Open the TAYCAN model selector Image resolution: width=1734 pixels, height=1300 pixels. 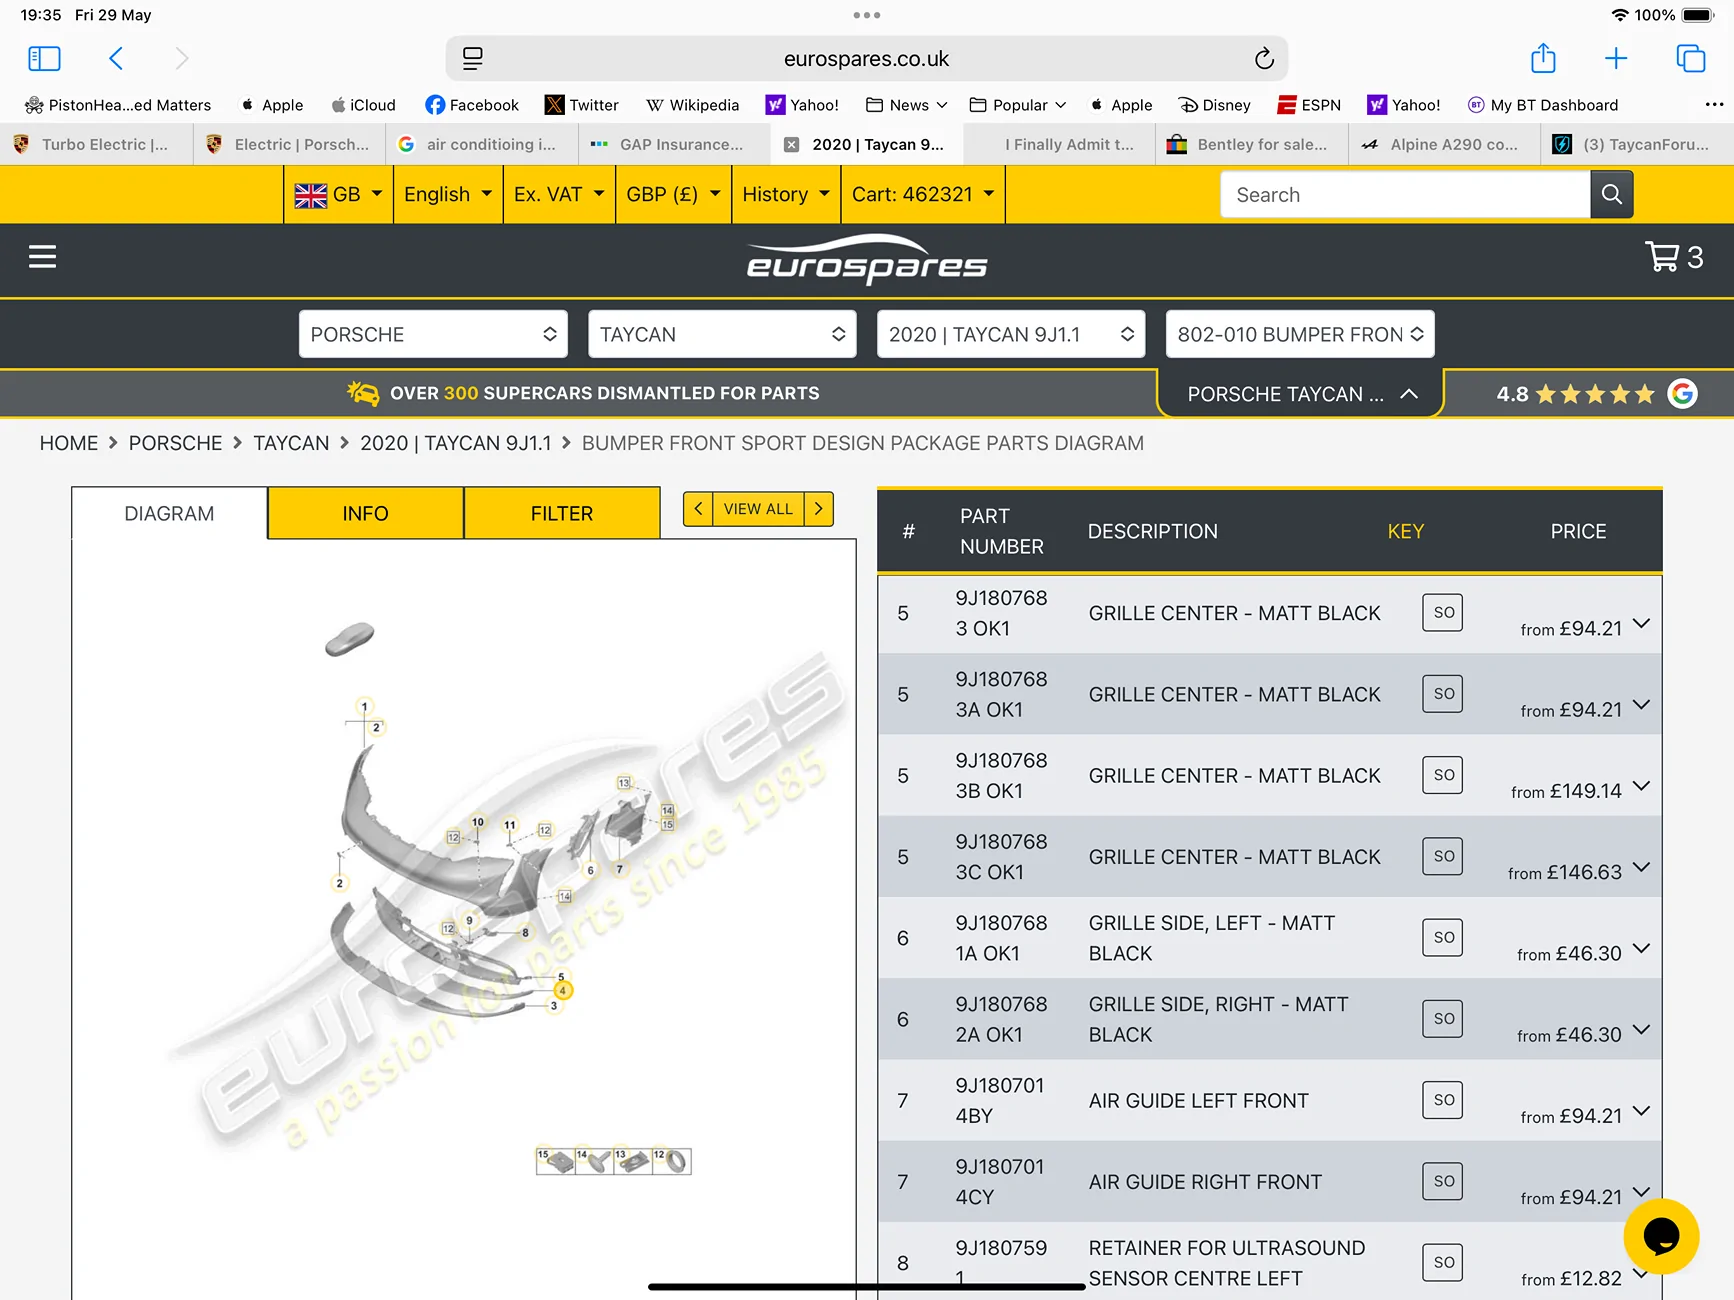click(x=722, y=334)
